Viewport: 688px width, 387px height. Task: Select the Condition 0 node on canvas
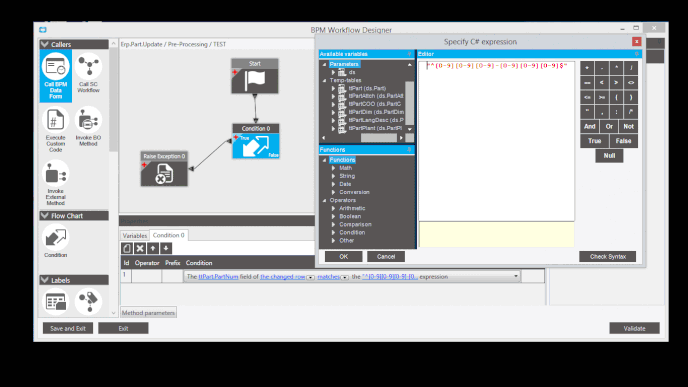tap(256, 141)
